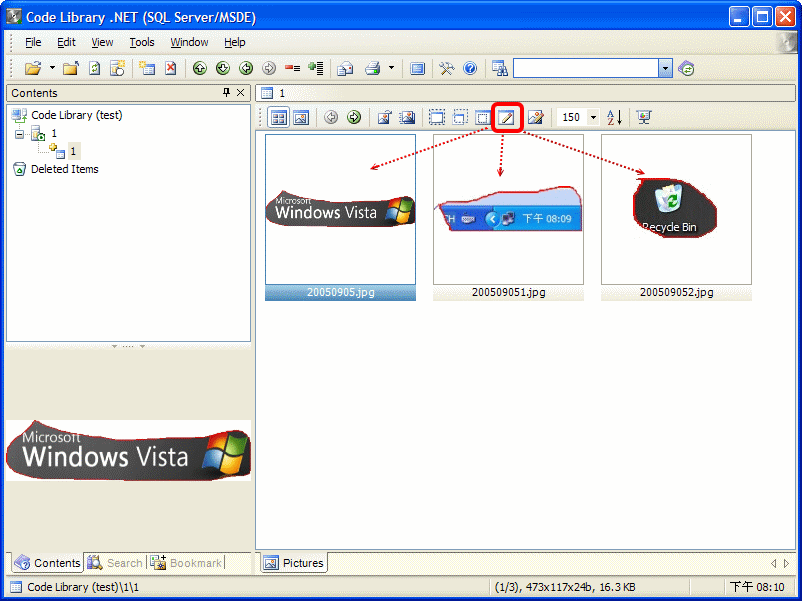The height and width of the screenshot is (601, 802).
Task: Click the binoculars search icon
Action: click(500, 68)
